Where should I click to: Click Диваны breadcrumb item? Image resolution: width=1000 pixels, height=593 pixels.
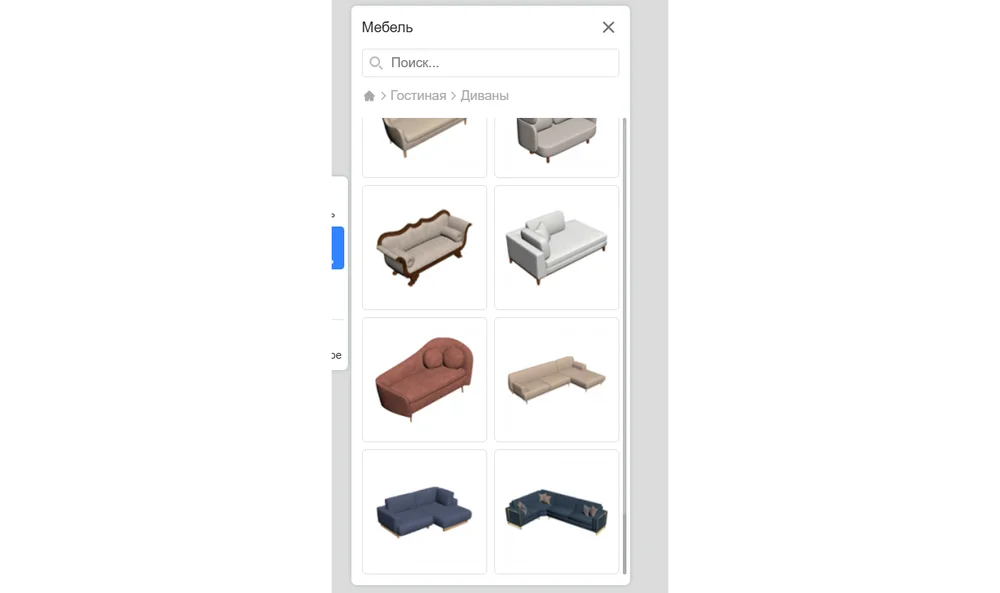point(485,96)
